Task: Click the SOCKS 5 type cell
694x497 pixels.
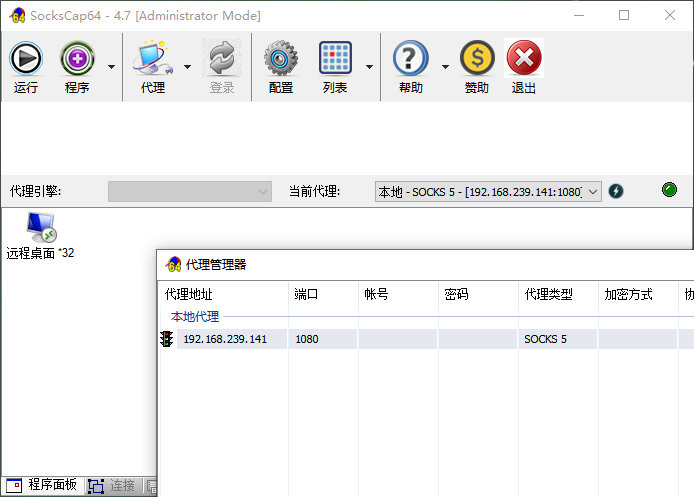Action: pos(558,339)
